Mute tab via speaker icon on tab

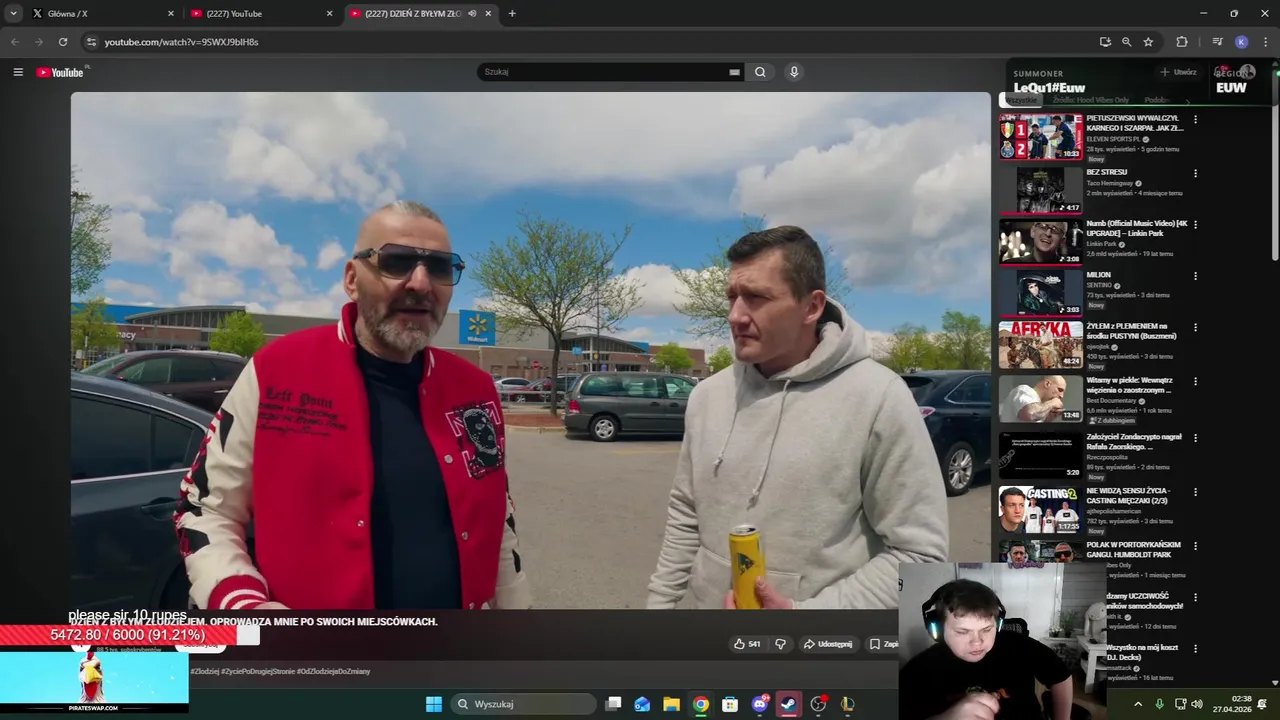472,13
